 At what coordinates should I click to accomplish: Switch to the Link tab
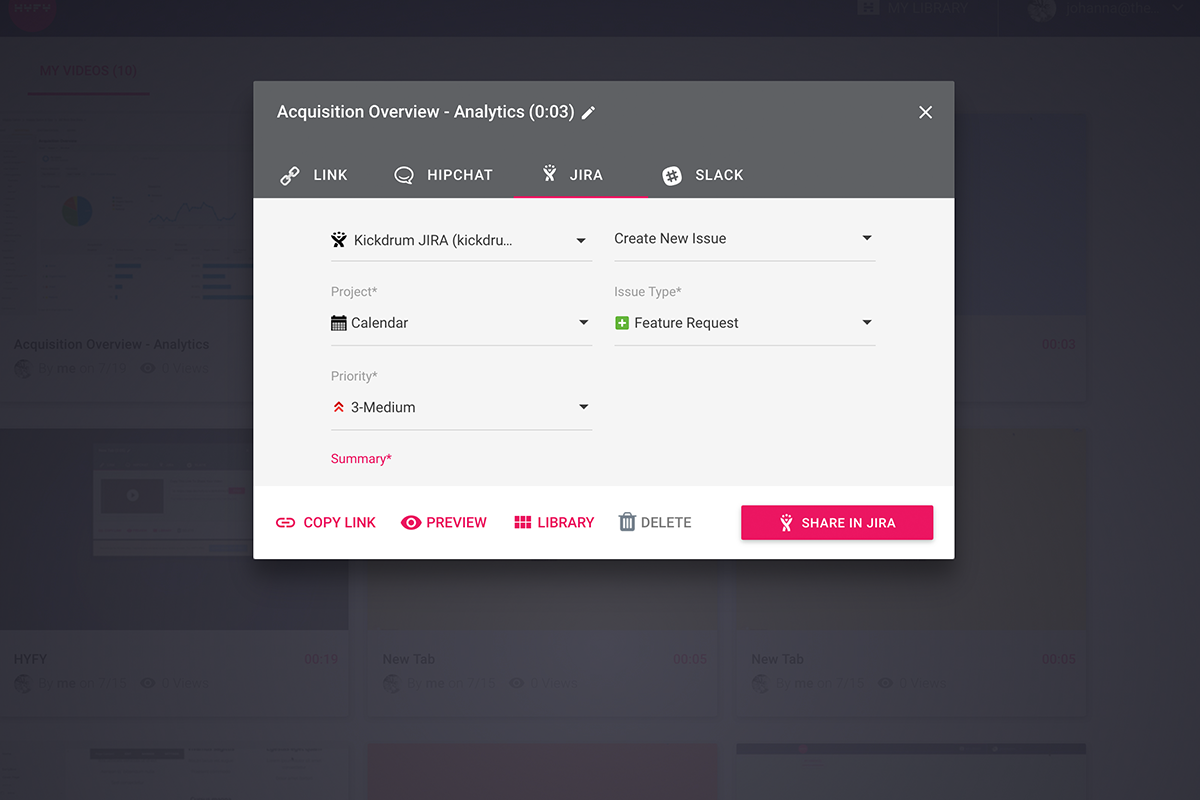(314, 175)
